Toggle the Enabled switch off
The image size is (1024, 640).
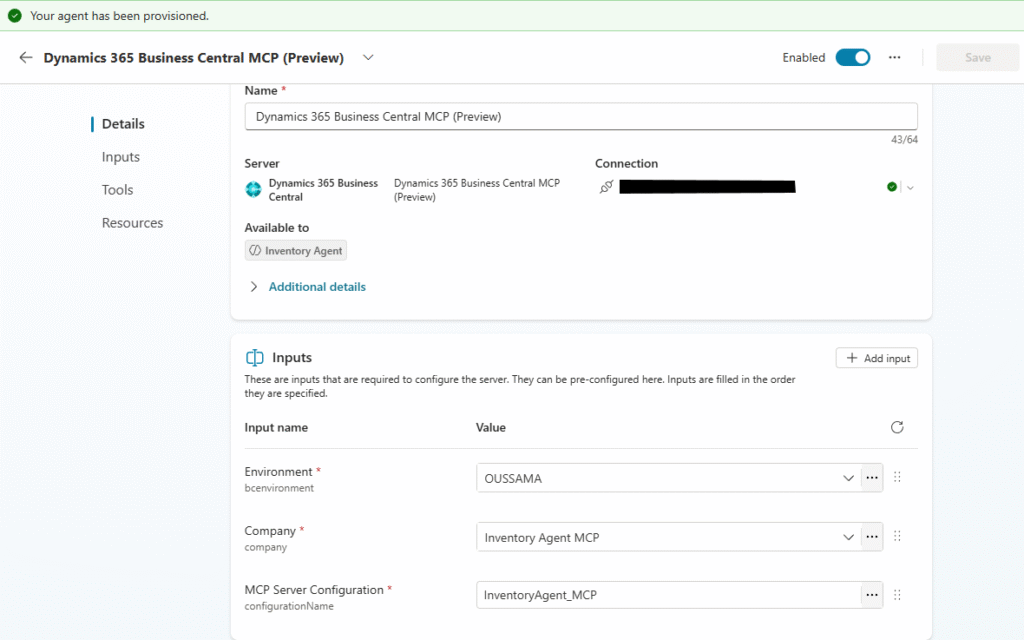(x=853, y=58)
